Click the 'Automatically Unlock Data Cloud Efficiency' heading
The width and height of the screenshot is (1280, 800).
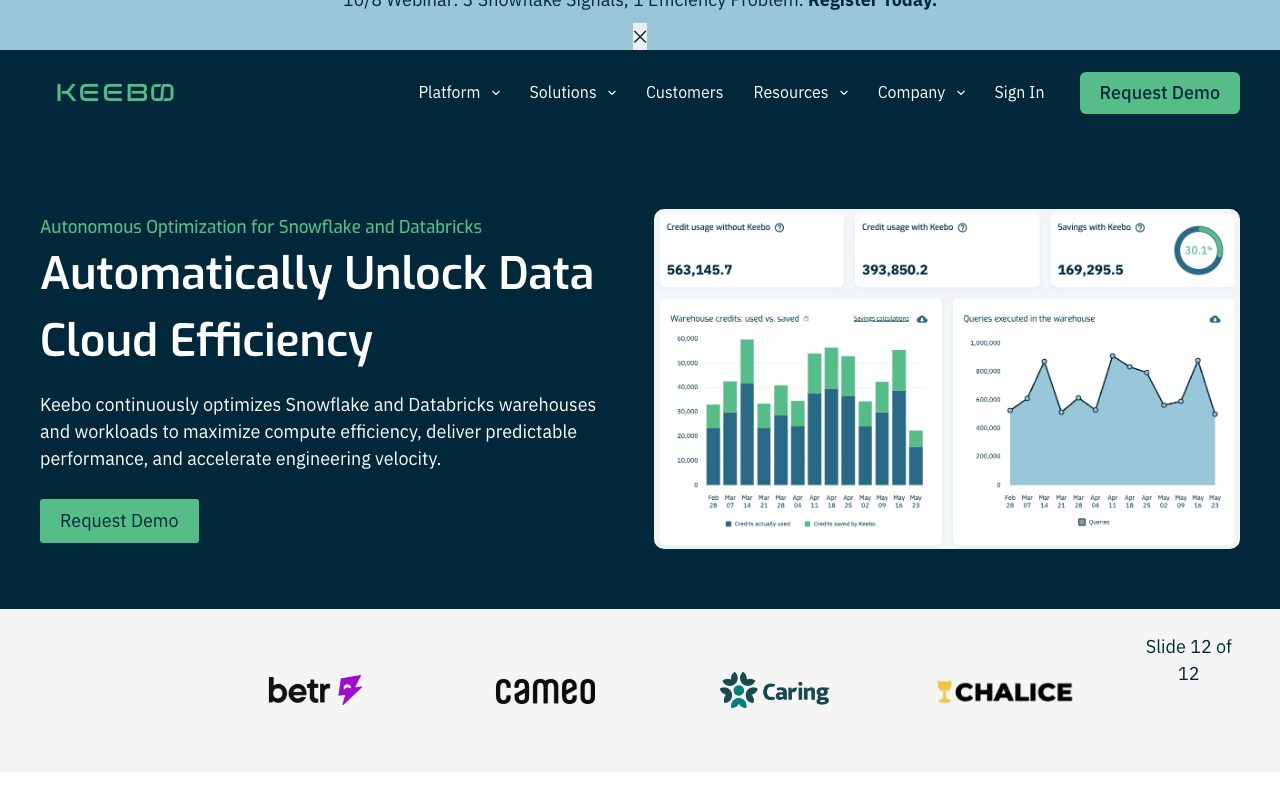coord(317,306)
